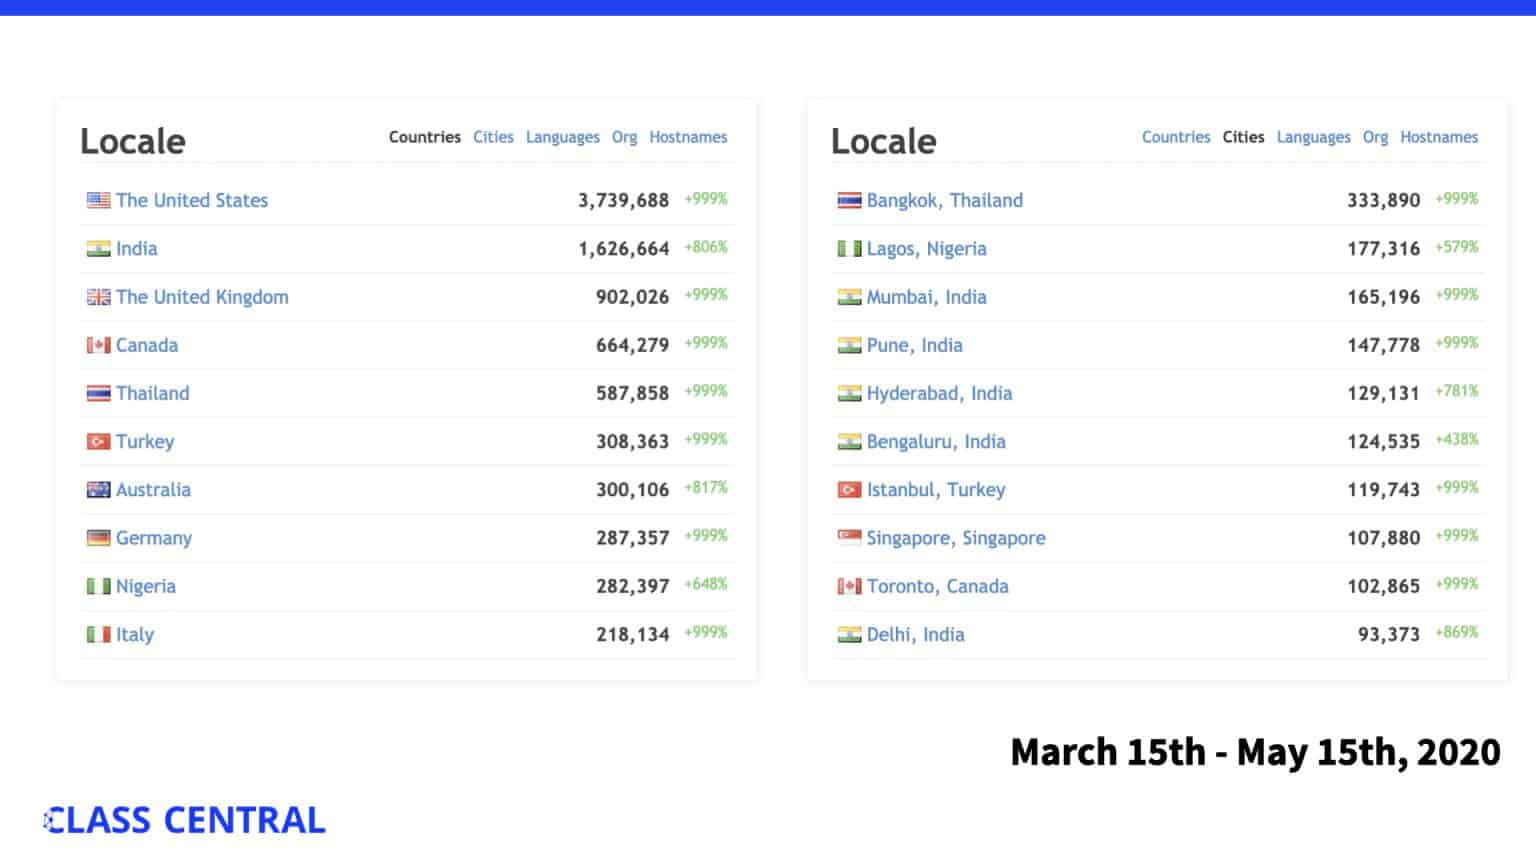
Task: Click the United States flag icon
Action: [x=98, y=200]
